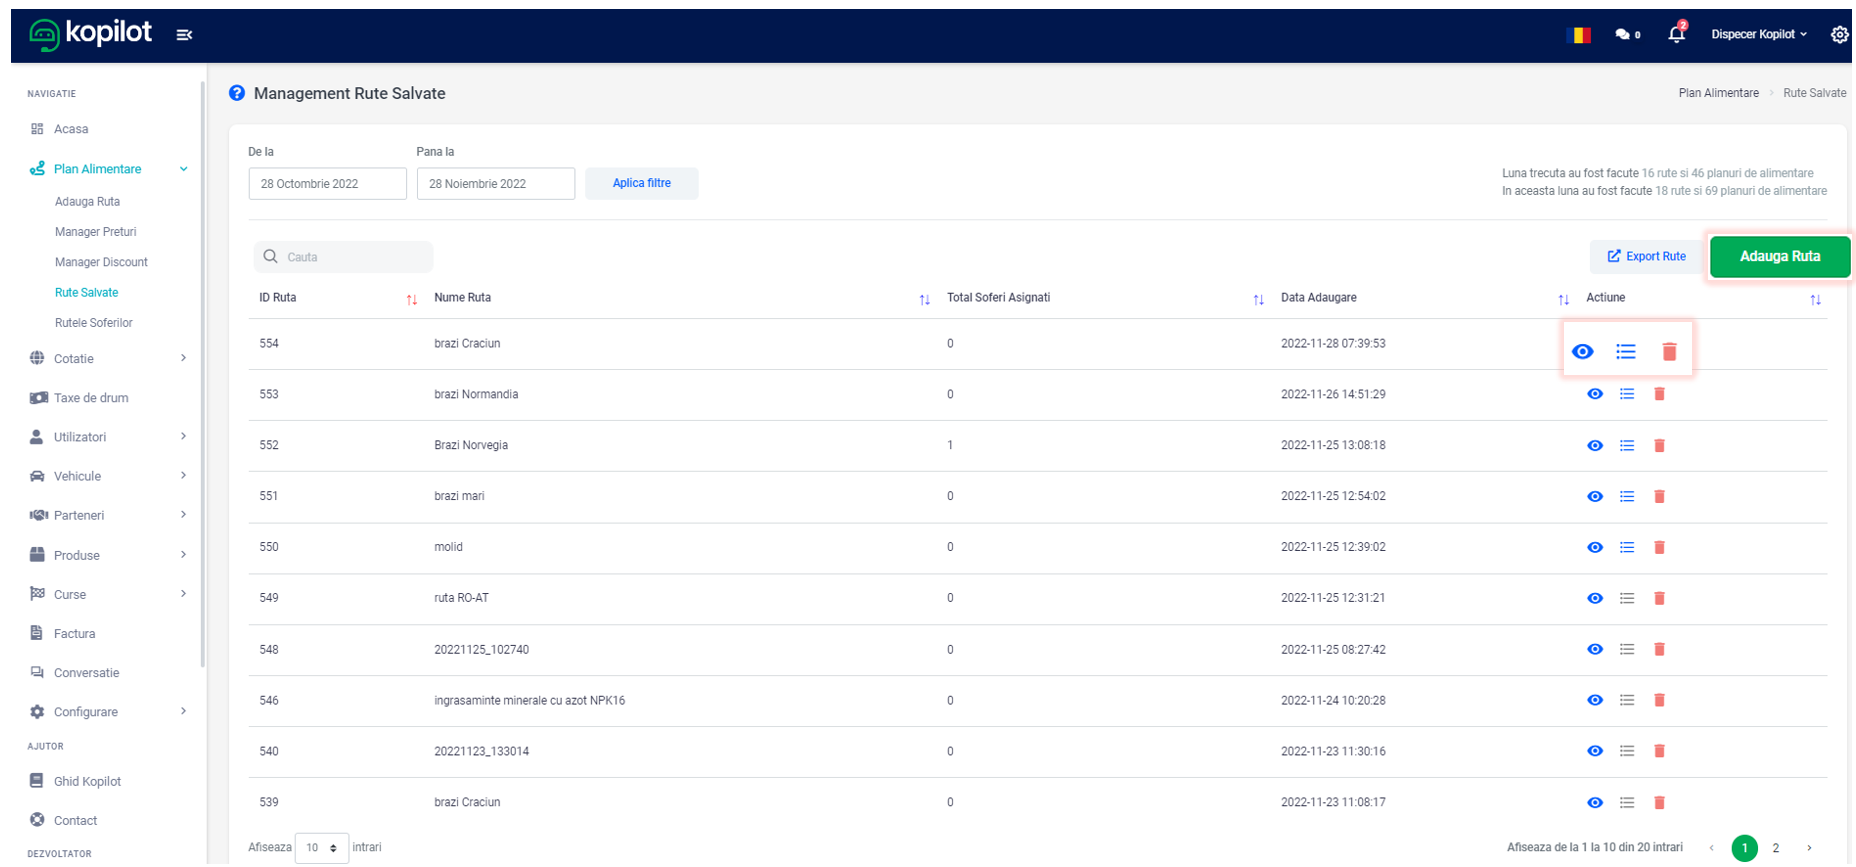Click the Romanian flag language icon

pyautogui.click(x=1578, y=35)
